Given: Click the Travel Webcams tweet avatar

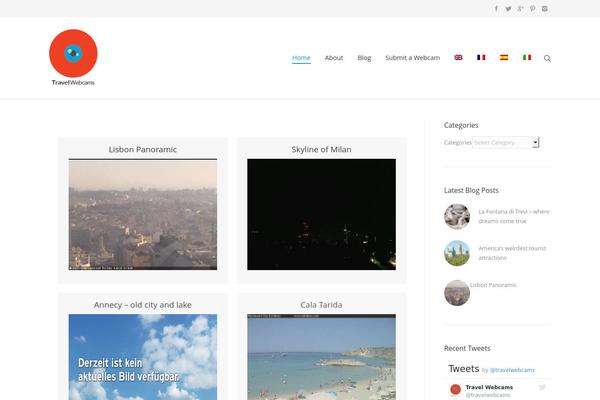Looking at the screenshot, I should pos(455,390).
